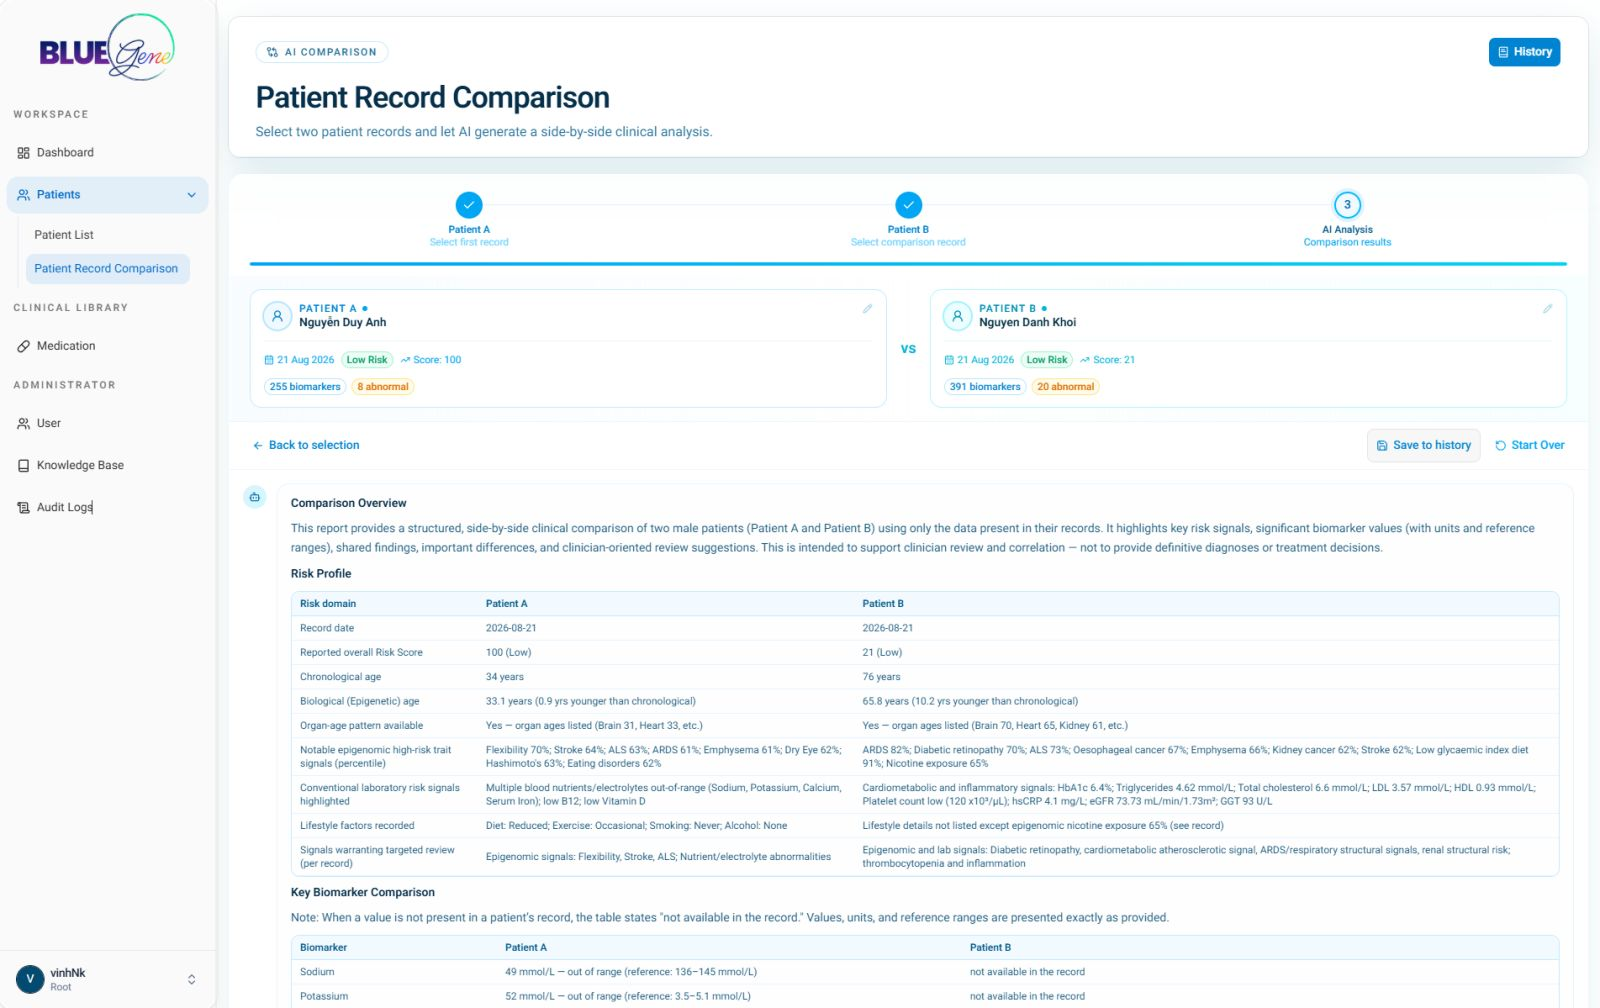
Task: Click the Sodium biomarker row label
Action: tap(317, 972)
